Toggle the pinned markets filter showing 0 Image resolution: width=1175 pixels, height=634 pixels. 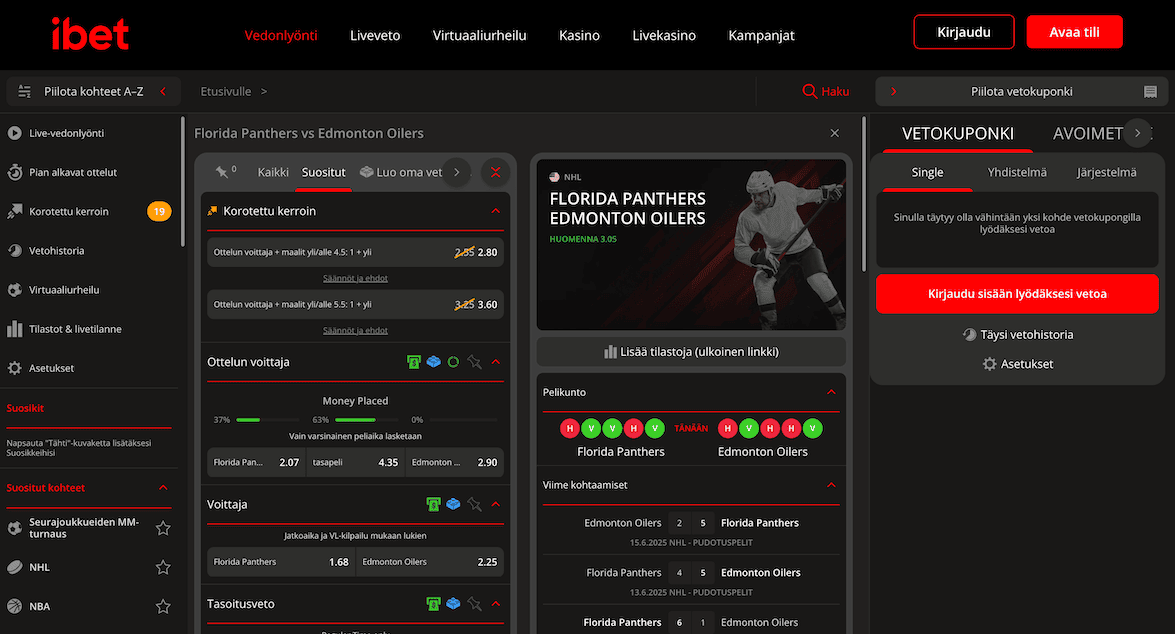point(225,172)
